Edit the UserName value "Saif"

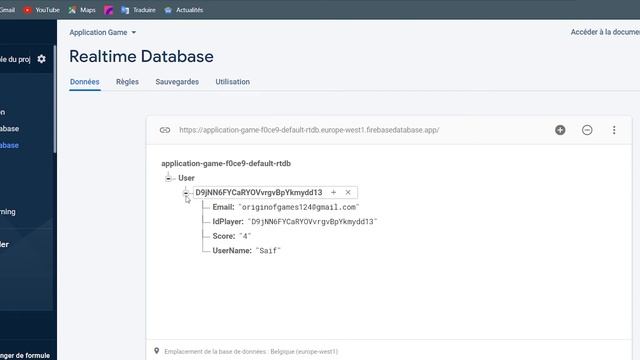click(268, 251)
